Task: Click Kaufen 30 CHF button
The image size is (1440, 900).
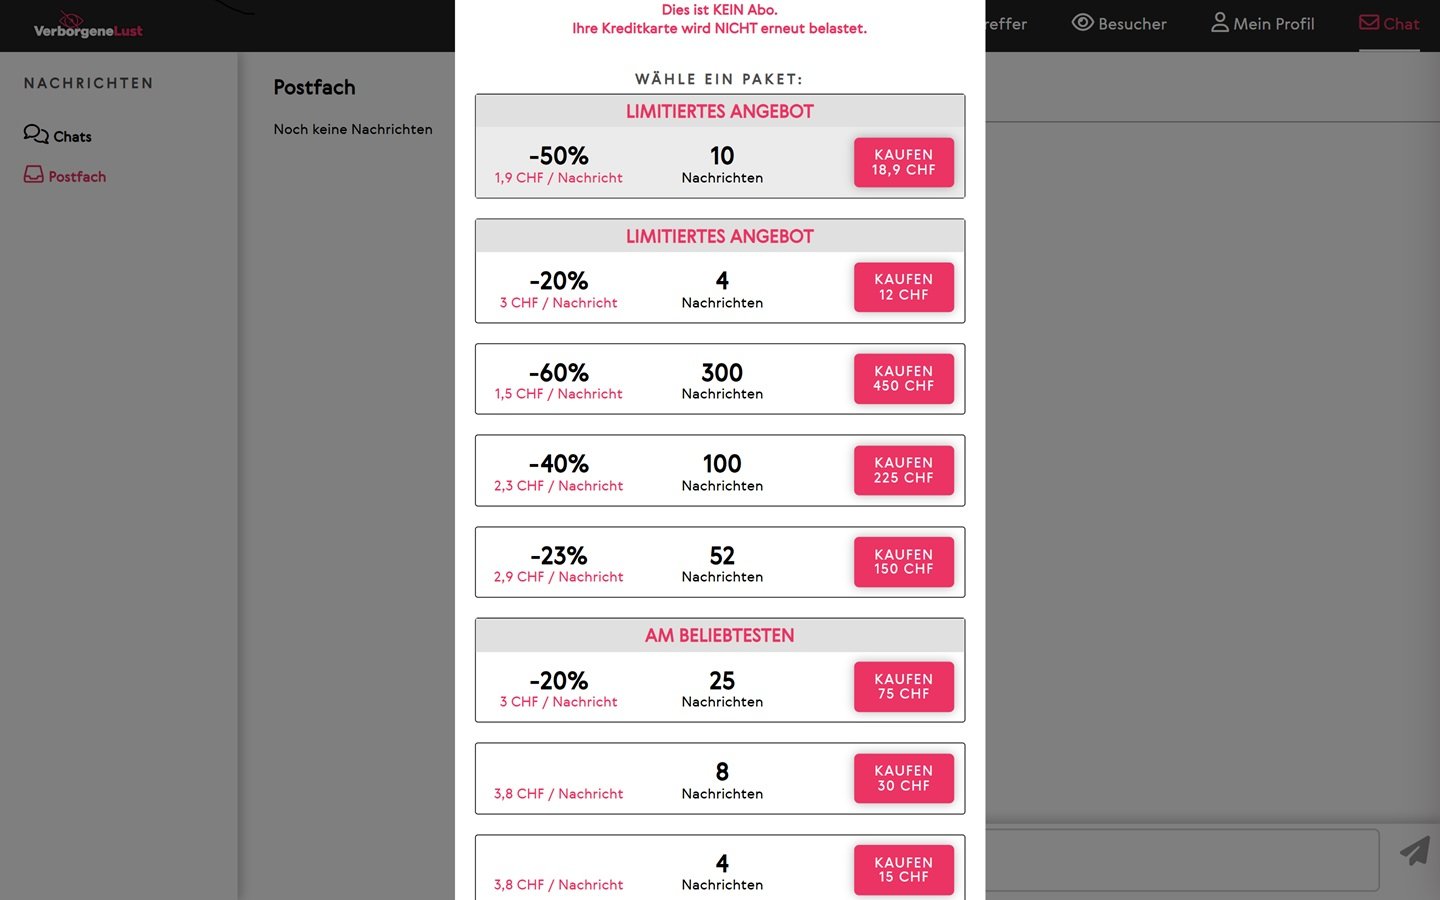Action: (x=903, y=778)
